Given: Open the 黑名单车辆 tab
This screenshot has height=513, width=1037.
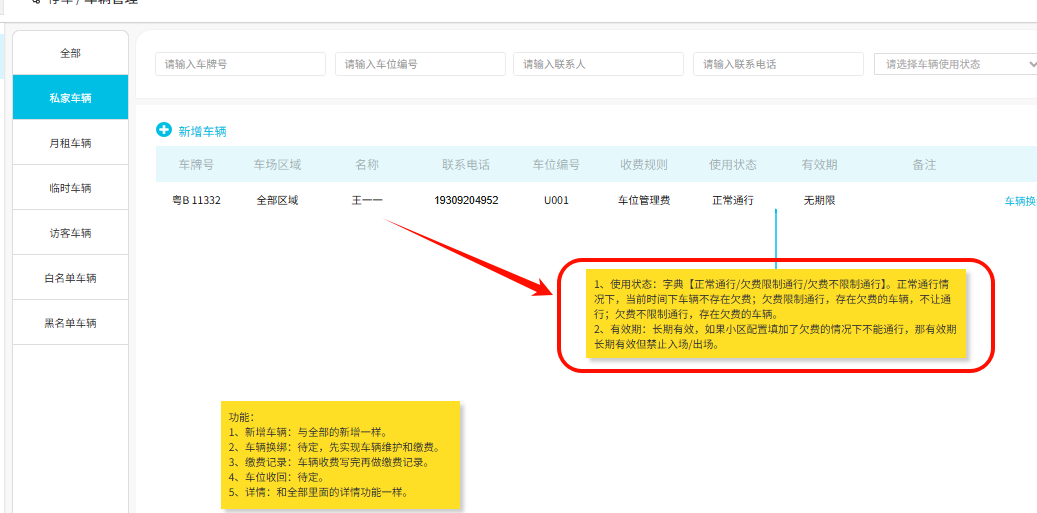Looking at the screenshot, I should pos(70,323).
